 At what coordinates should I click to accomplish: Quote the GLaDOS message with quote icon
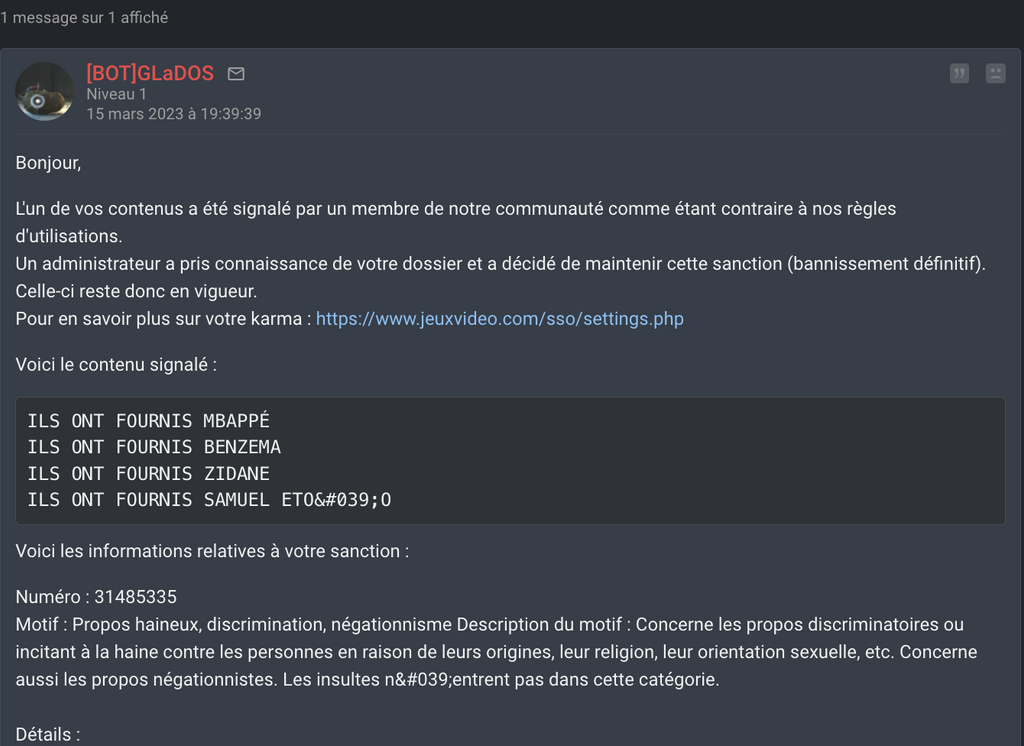point(959,73)
